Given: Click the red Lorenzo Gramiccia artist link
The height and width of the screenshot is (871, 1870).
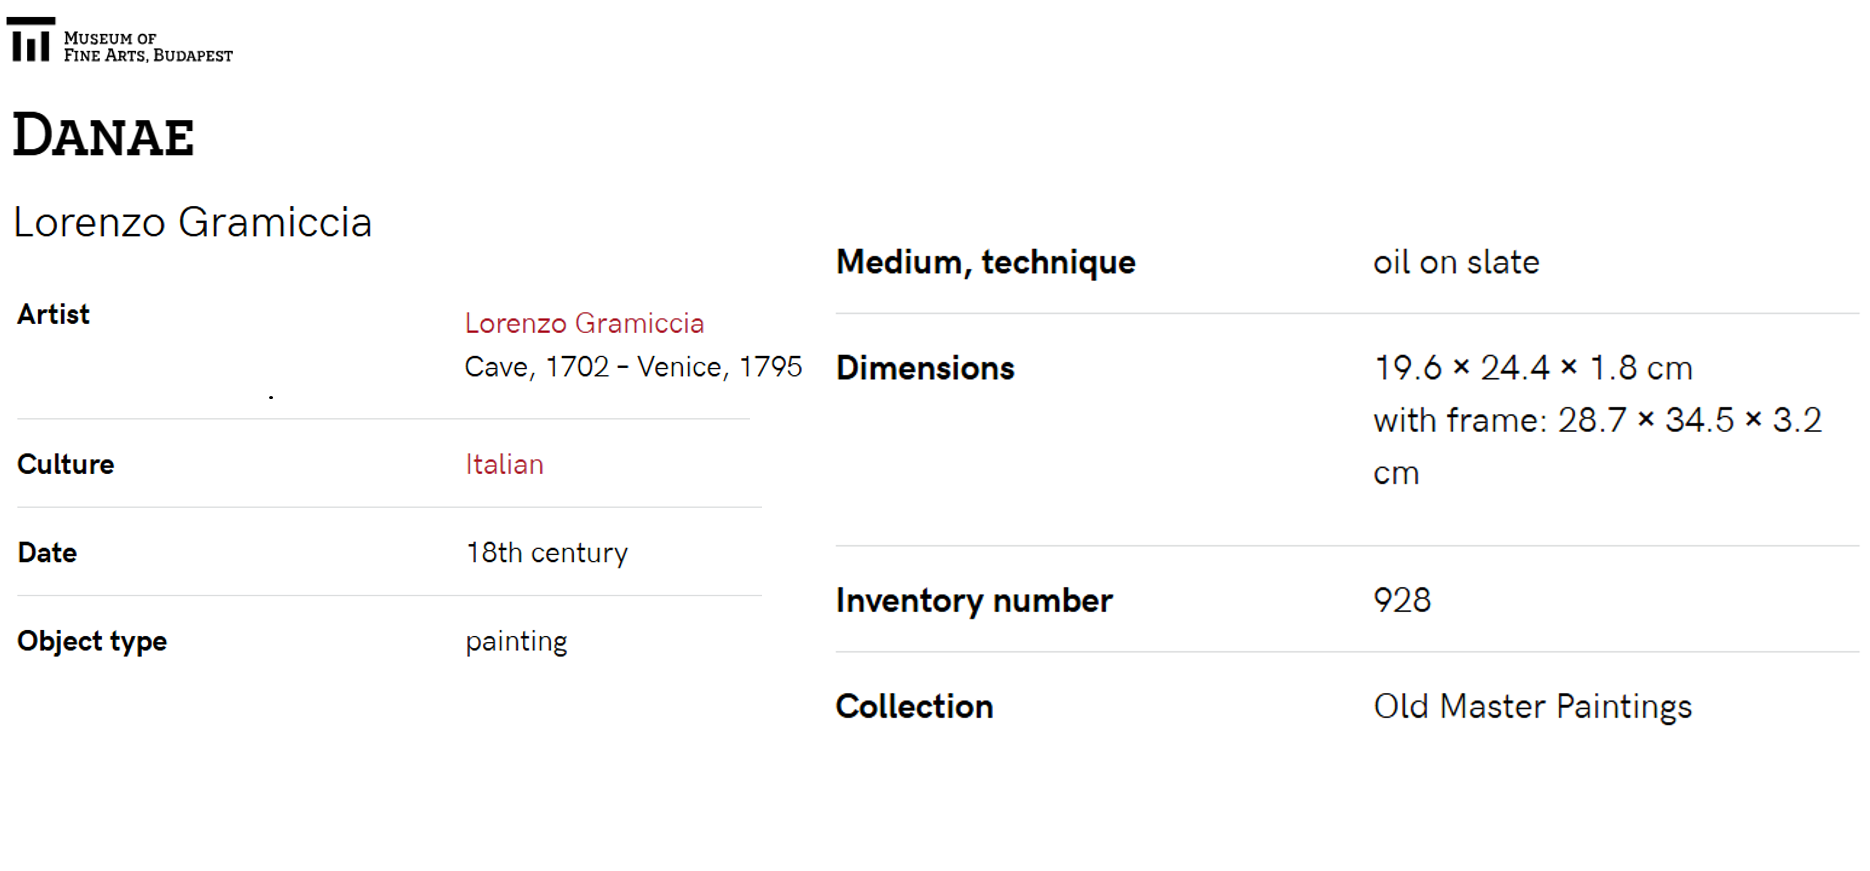Looking at the screenshot, I should [x=584, y=323].
